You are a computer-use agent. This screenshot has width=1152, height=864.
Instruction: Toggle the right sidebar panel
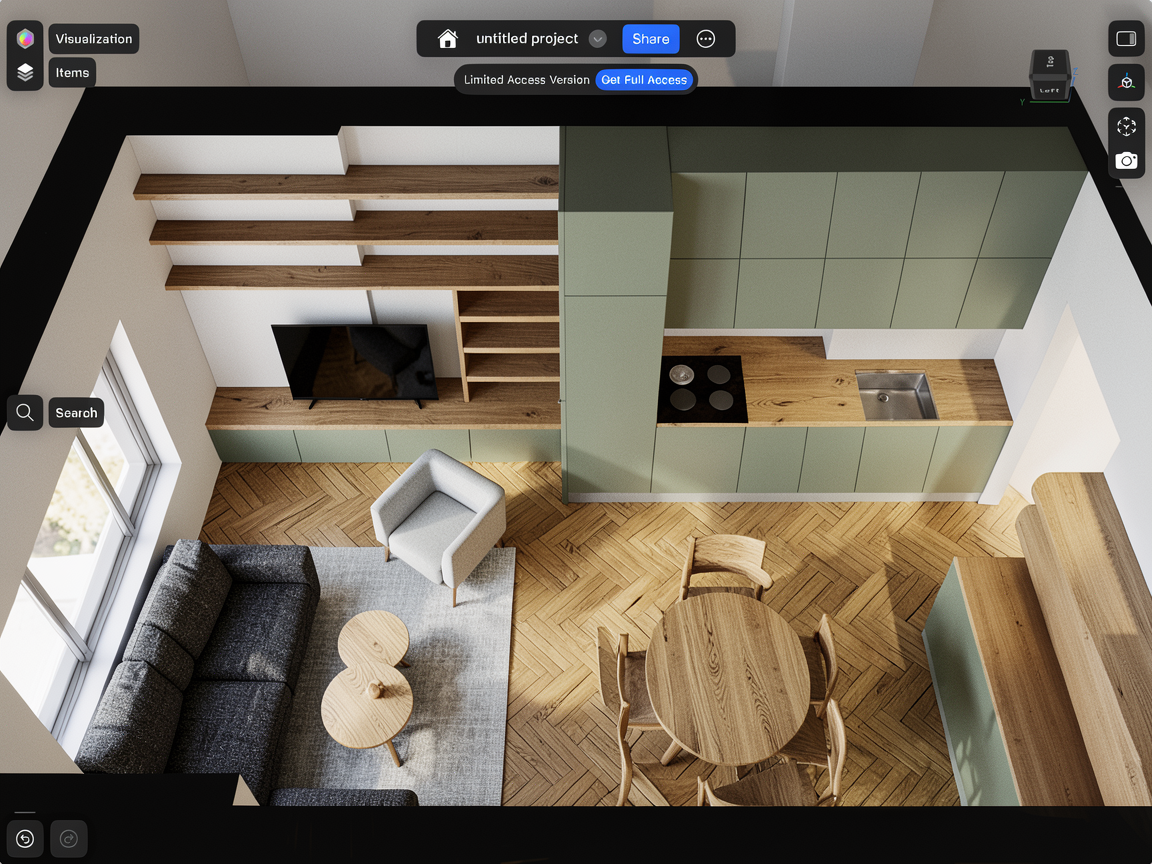(1127, 39)
